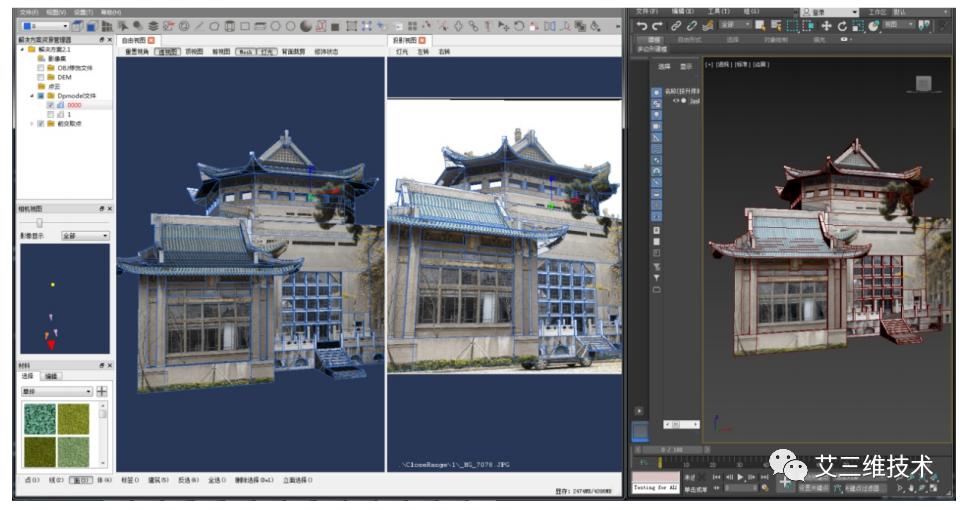Click the perspective view button
Viewport: 966px width, 510px height.
(x=167, y=52)
